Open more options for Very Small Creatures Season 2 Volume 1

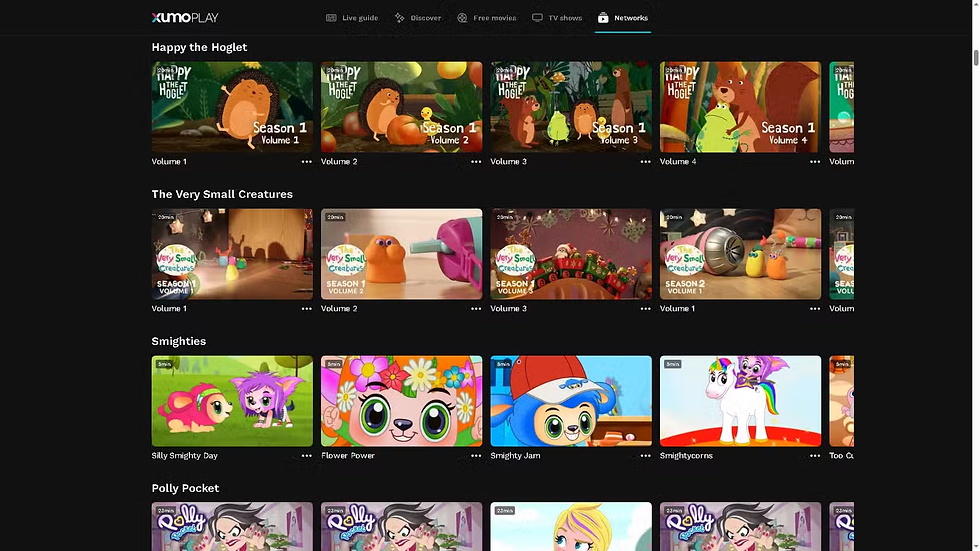point(814,309)
